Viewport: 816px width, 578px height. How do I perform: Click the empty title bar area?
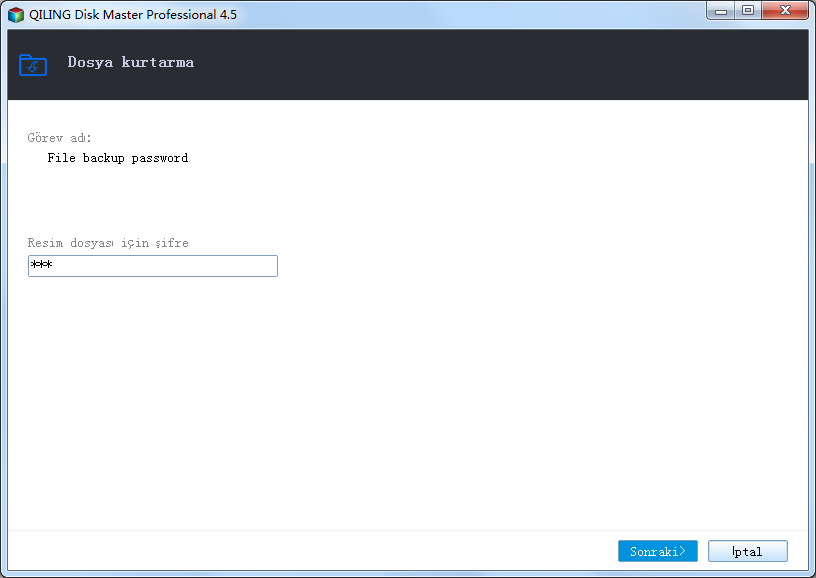click(x=468, y=15)
